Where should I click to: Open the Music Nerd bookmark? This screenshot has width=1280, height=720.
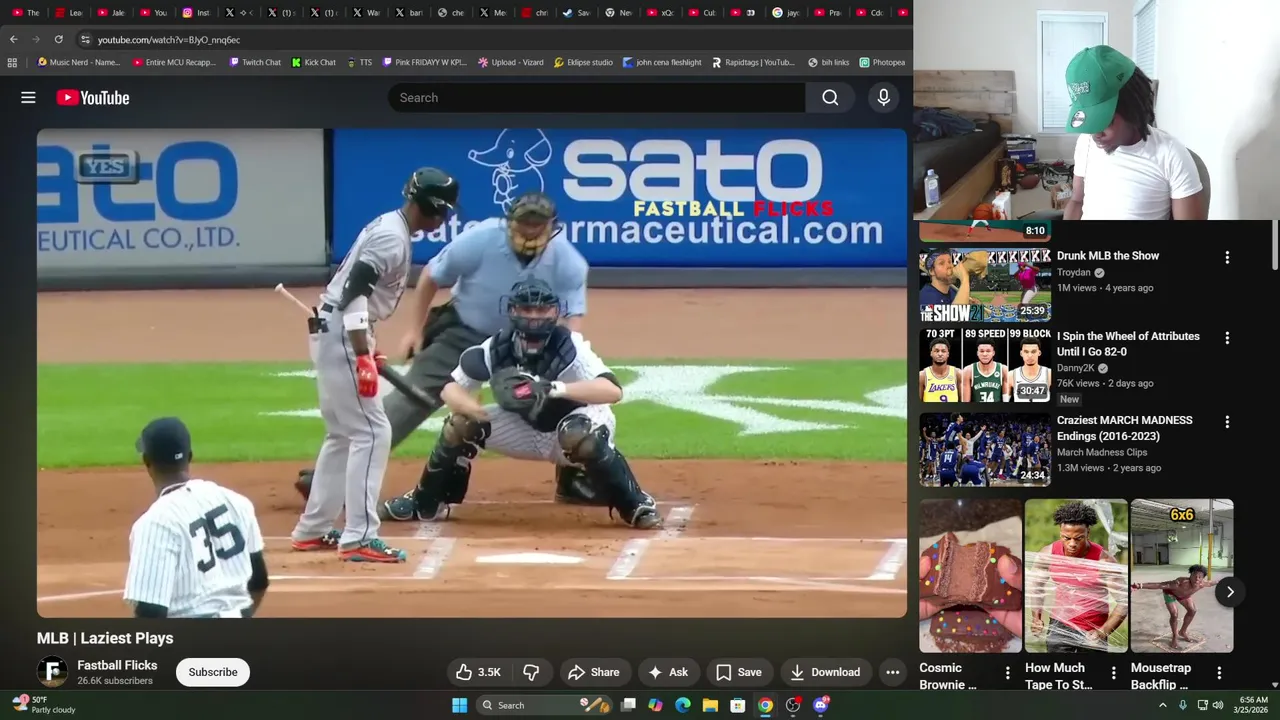78,62
